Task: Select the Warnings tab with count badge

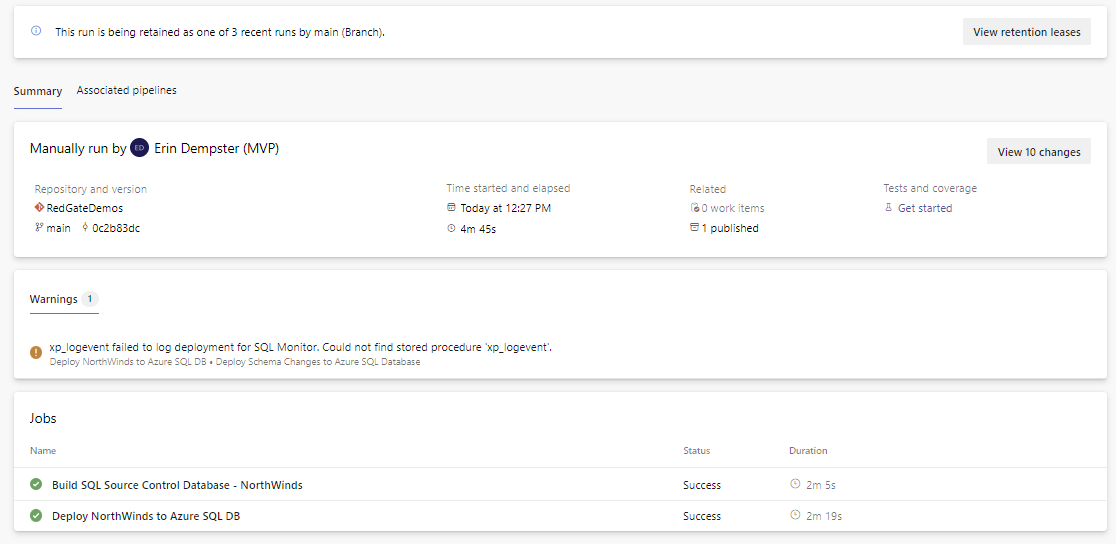Action: coord(63,299)
